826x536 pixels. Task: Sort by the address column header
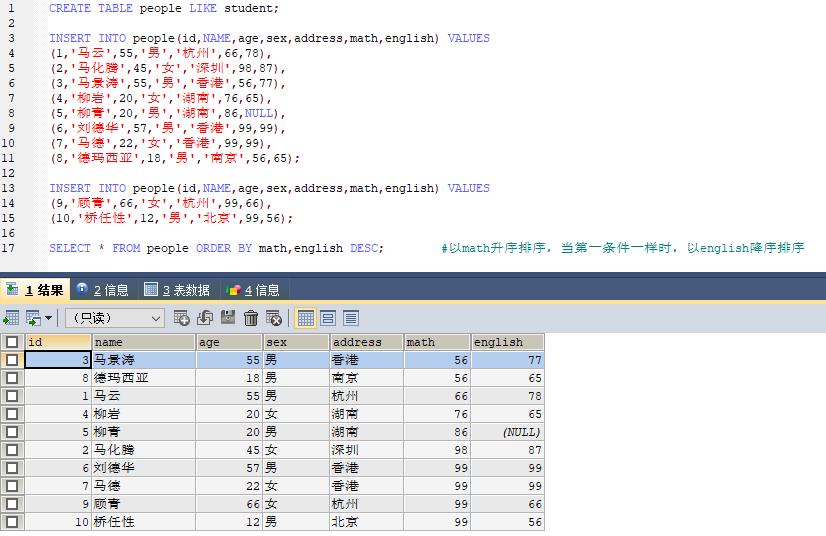[x=367, y=342]
